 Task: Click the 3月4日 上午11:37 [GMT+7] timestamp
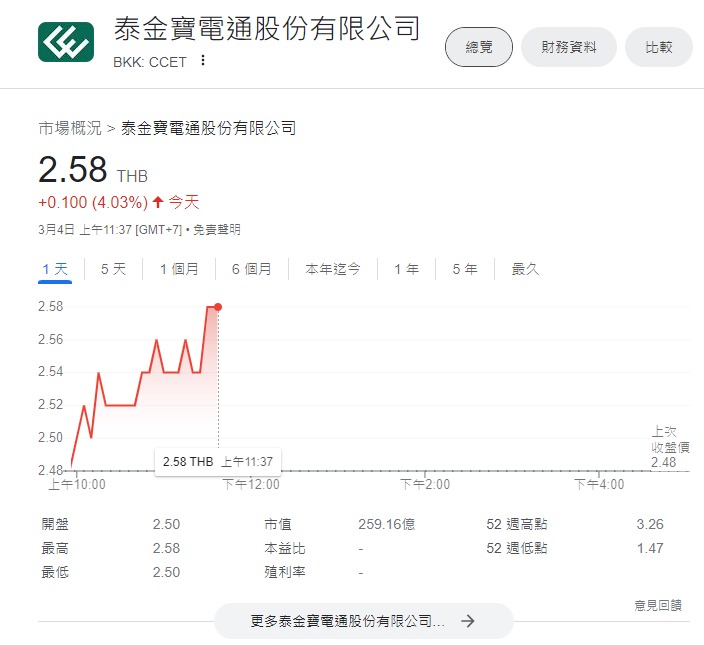(110, 230)
